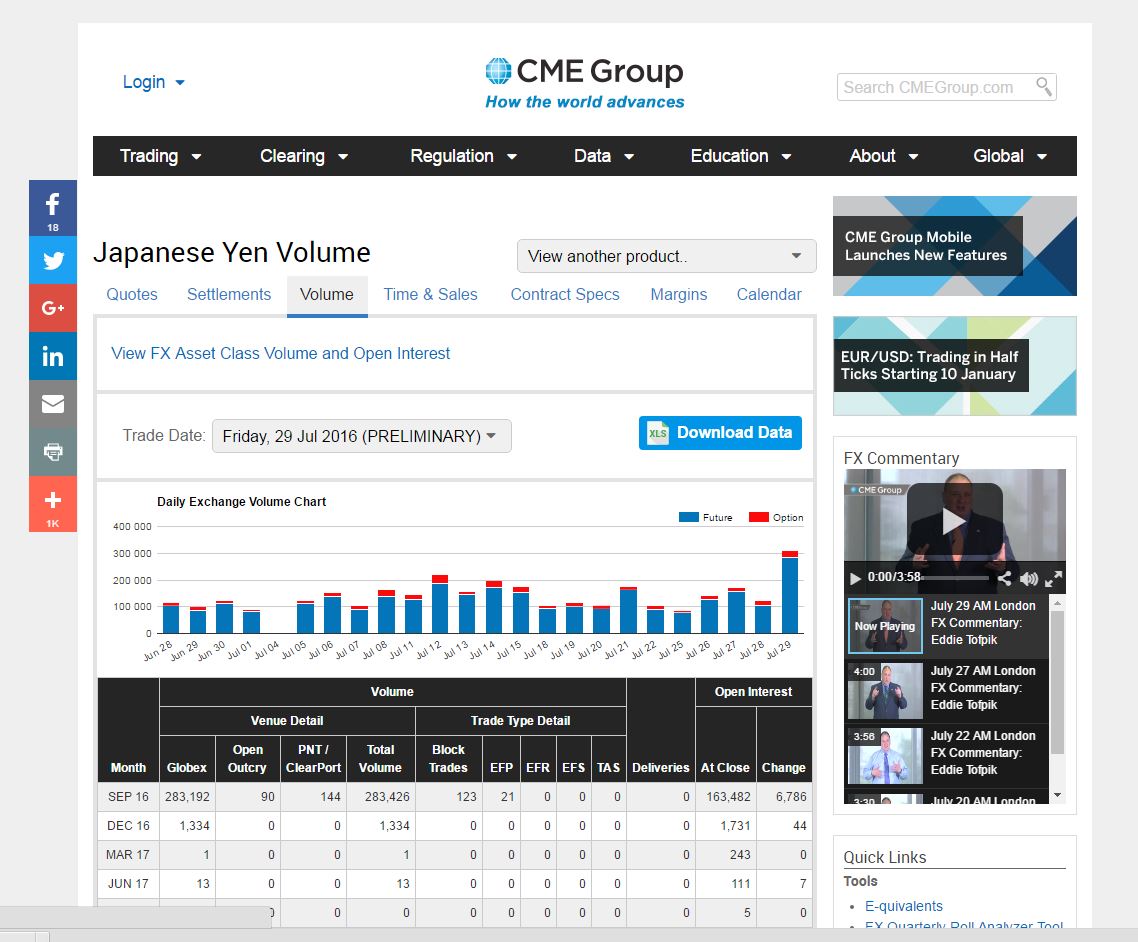Switch to Time & Sales tab
The image size is (1138, 942).
coord(430,295)
